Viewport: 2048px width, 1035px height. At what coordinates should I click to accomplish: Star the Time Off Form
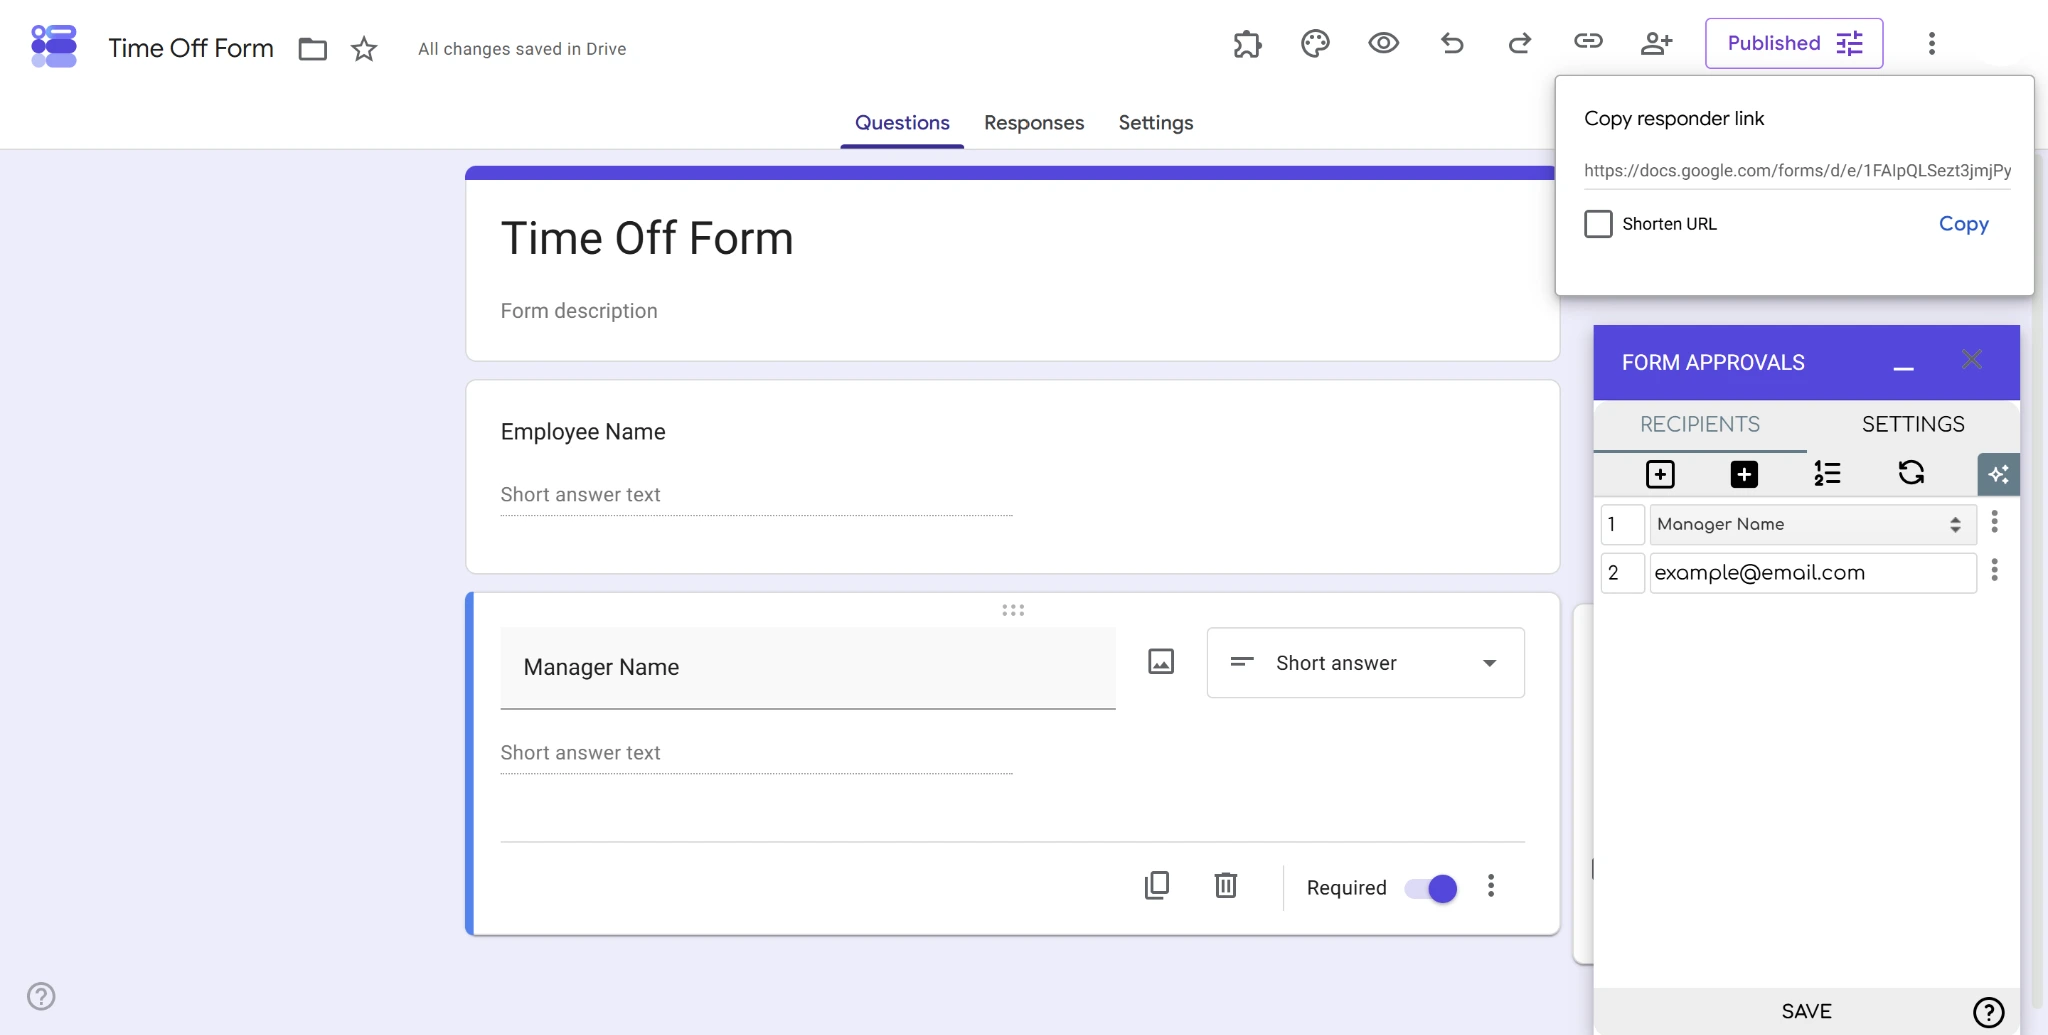(x=364, y=48)
